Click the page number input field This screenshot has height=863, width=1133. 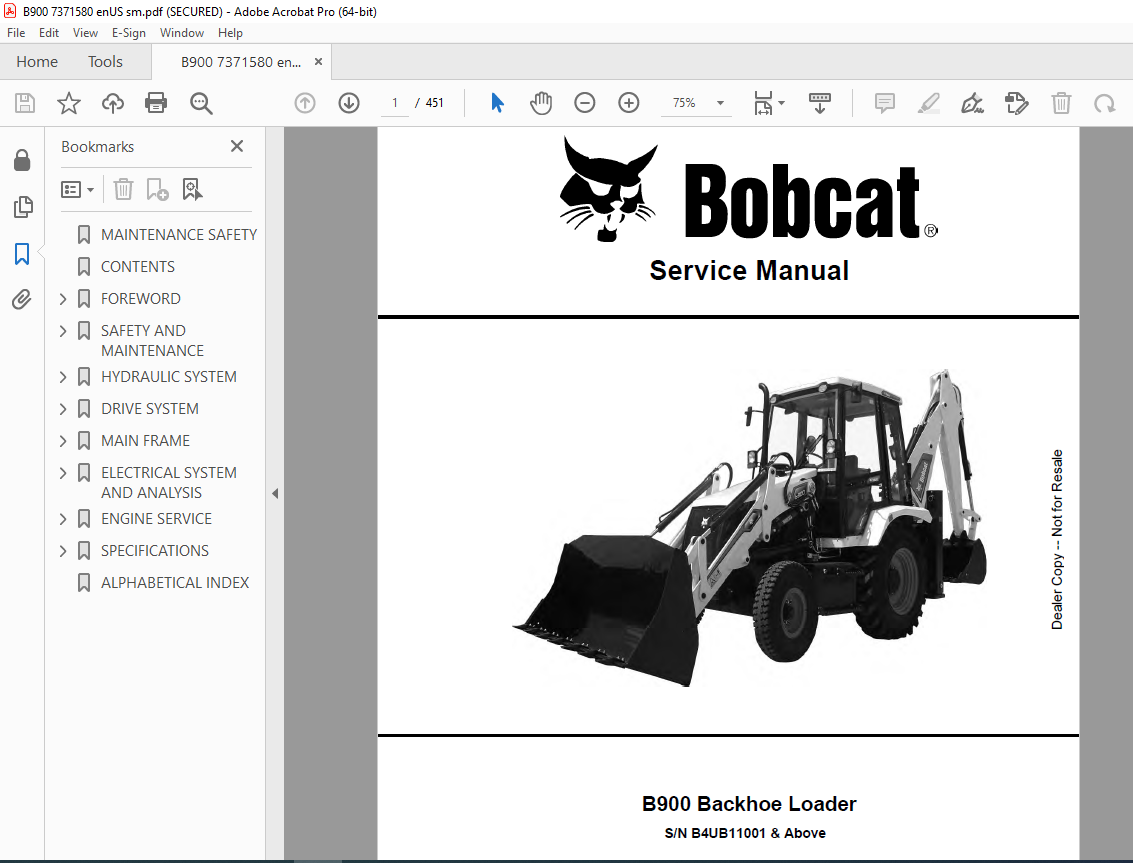coord(395,103)
